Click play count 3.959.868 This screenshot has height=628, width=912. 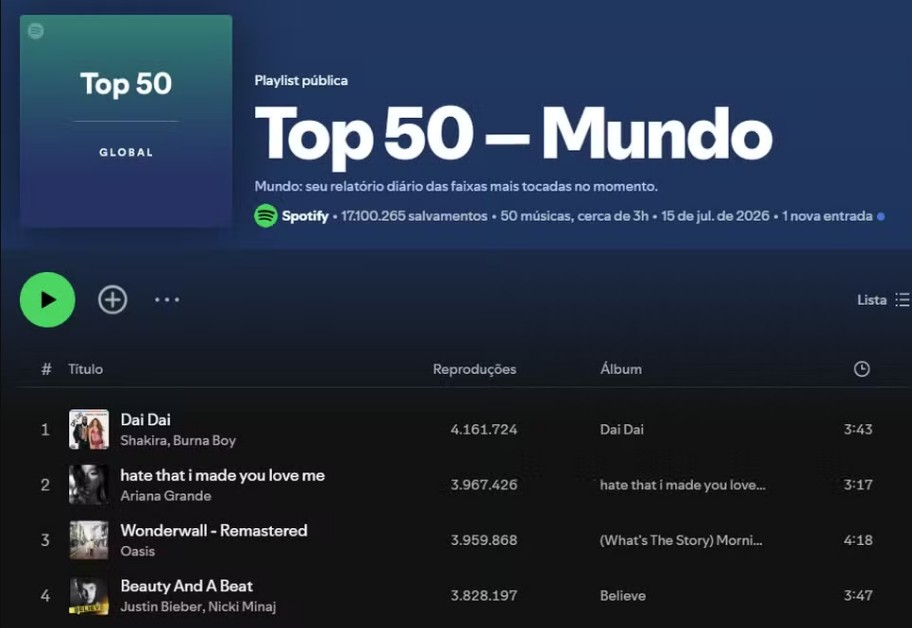pyautogui.click(x=483, y=540)
